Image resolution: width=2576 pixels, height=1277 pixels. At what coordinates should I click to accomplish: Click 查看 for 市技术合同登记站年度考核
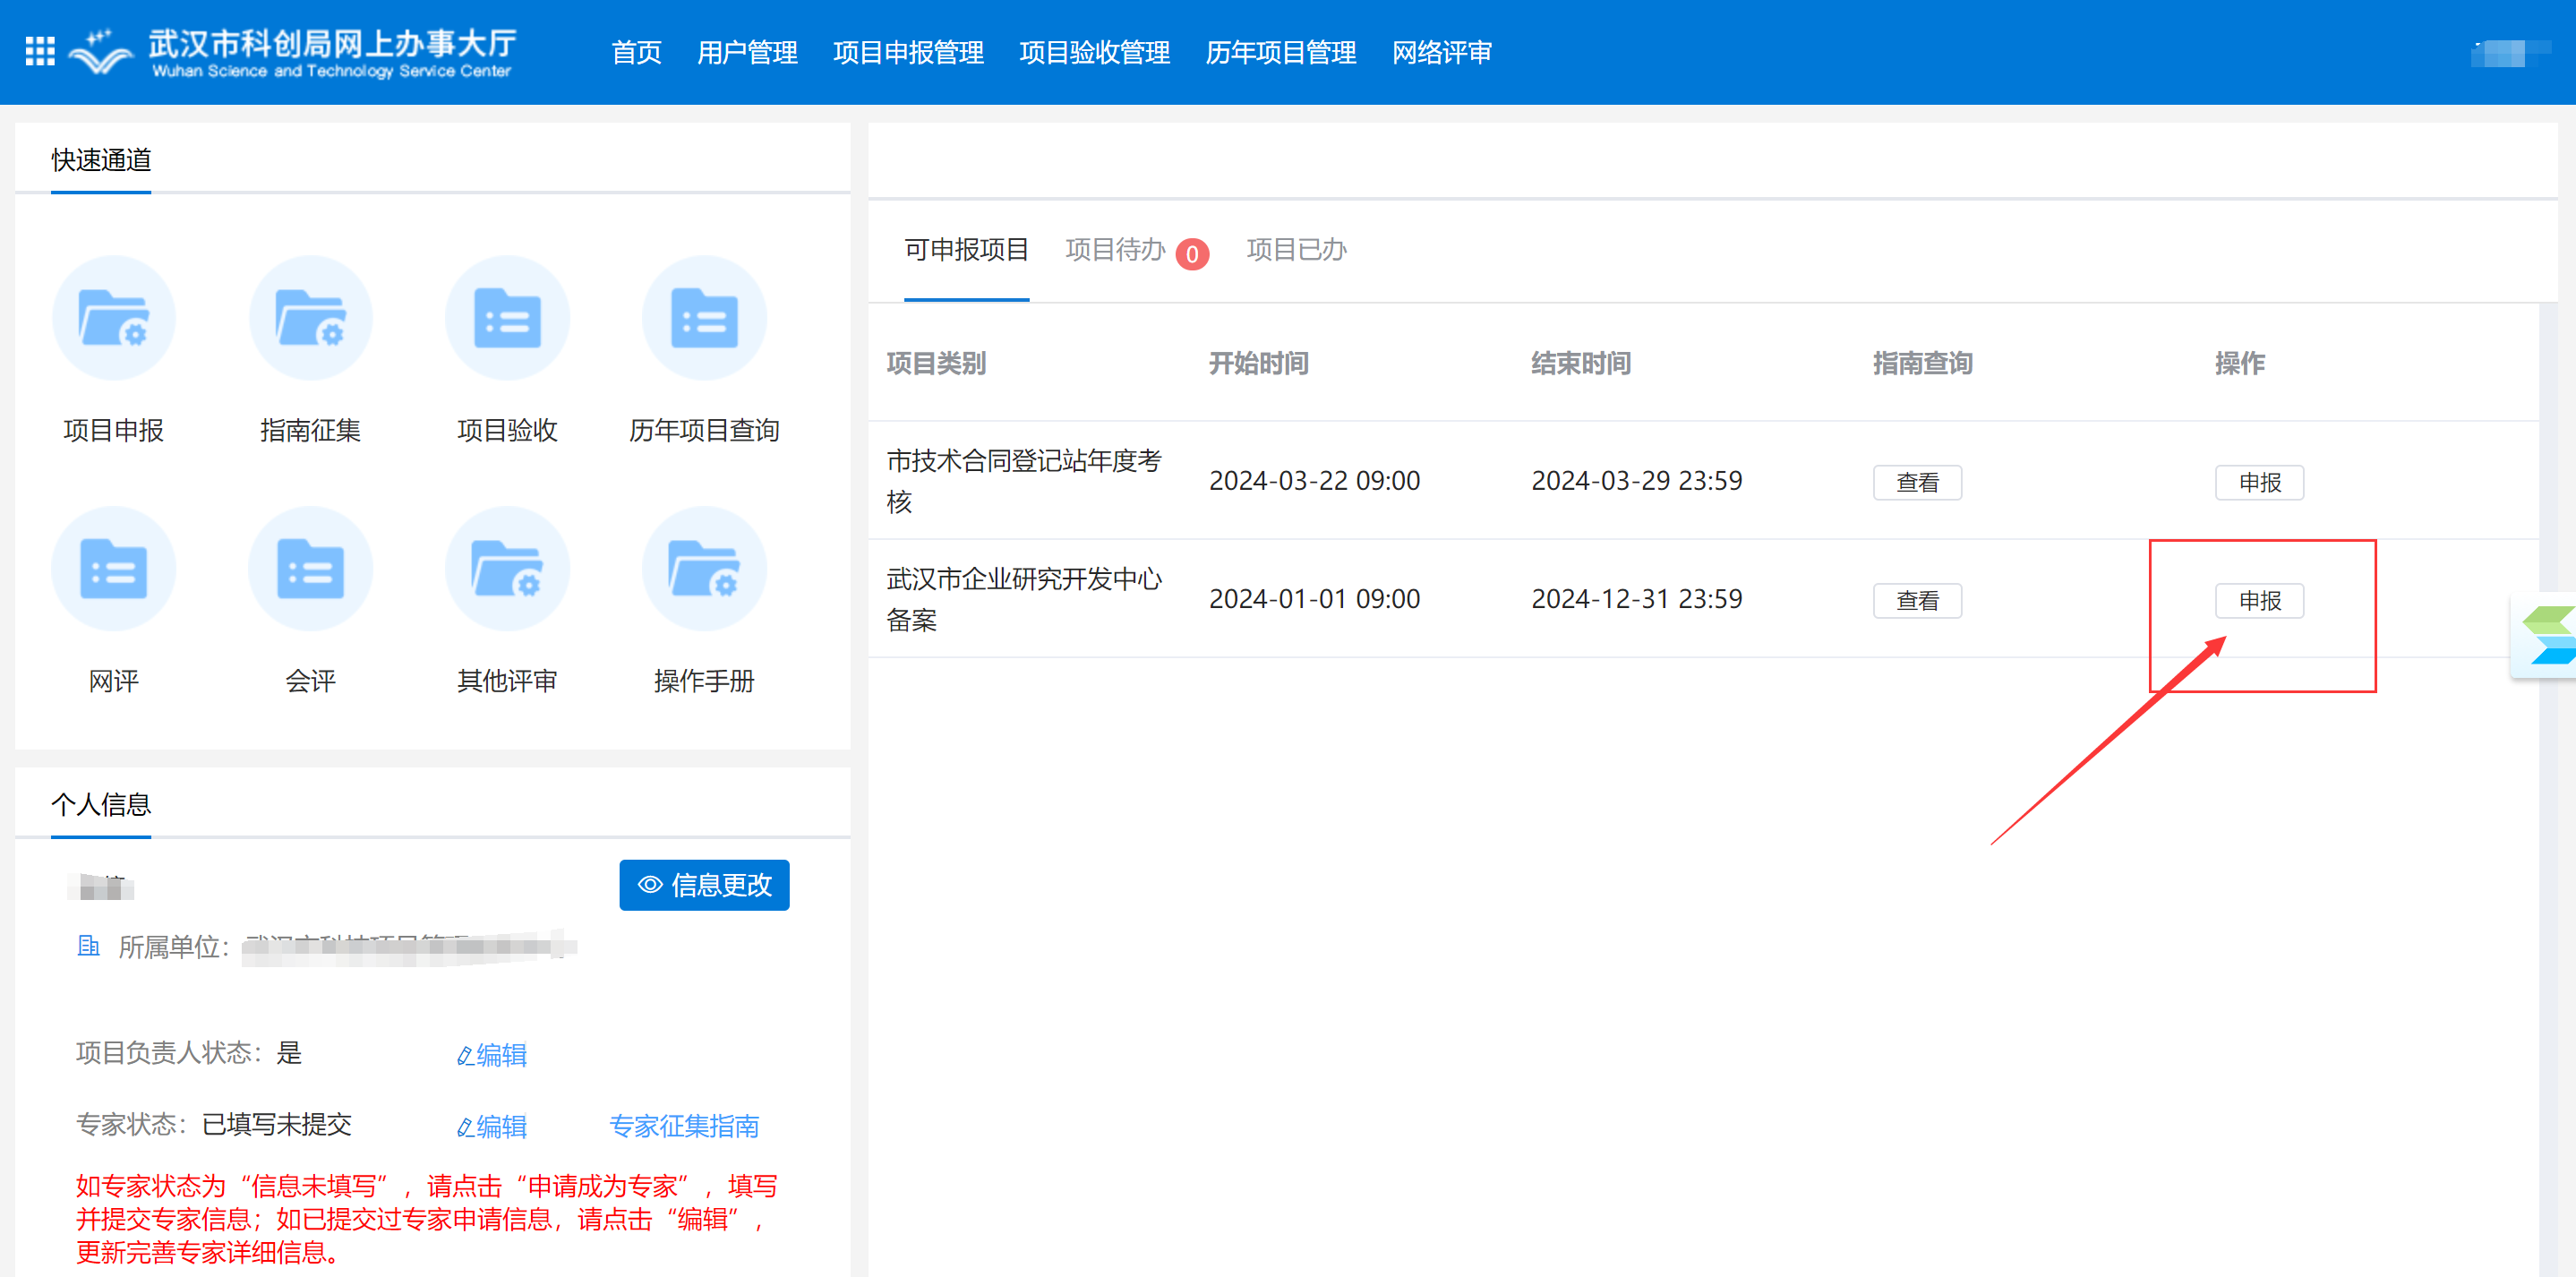[1917, 482]
